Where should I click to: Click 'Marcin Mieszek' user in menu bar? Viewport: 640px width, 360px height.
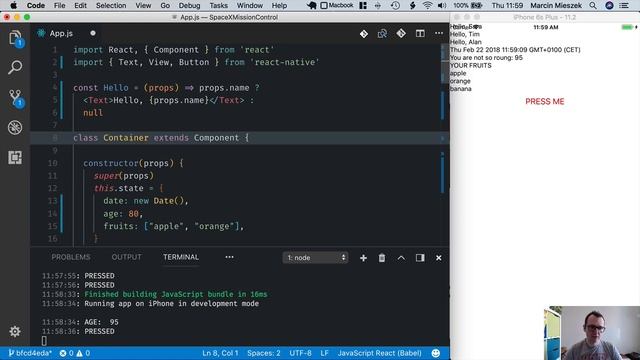556,5
